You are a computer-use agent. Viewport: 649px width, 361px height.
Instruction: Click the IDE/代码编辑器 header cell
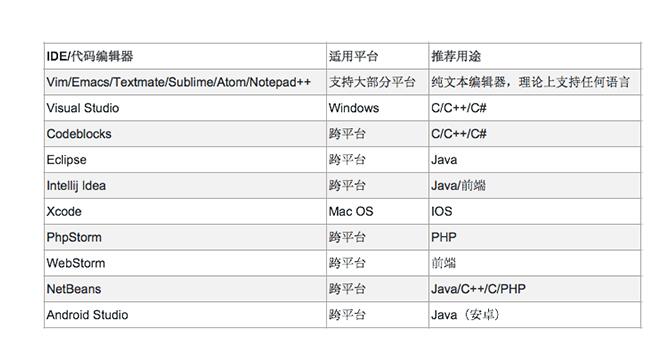point(185,56)
